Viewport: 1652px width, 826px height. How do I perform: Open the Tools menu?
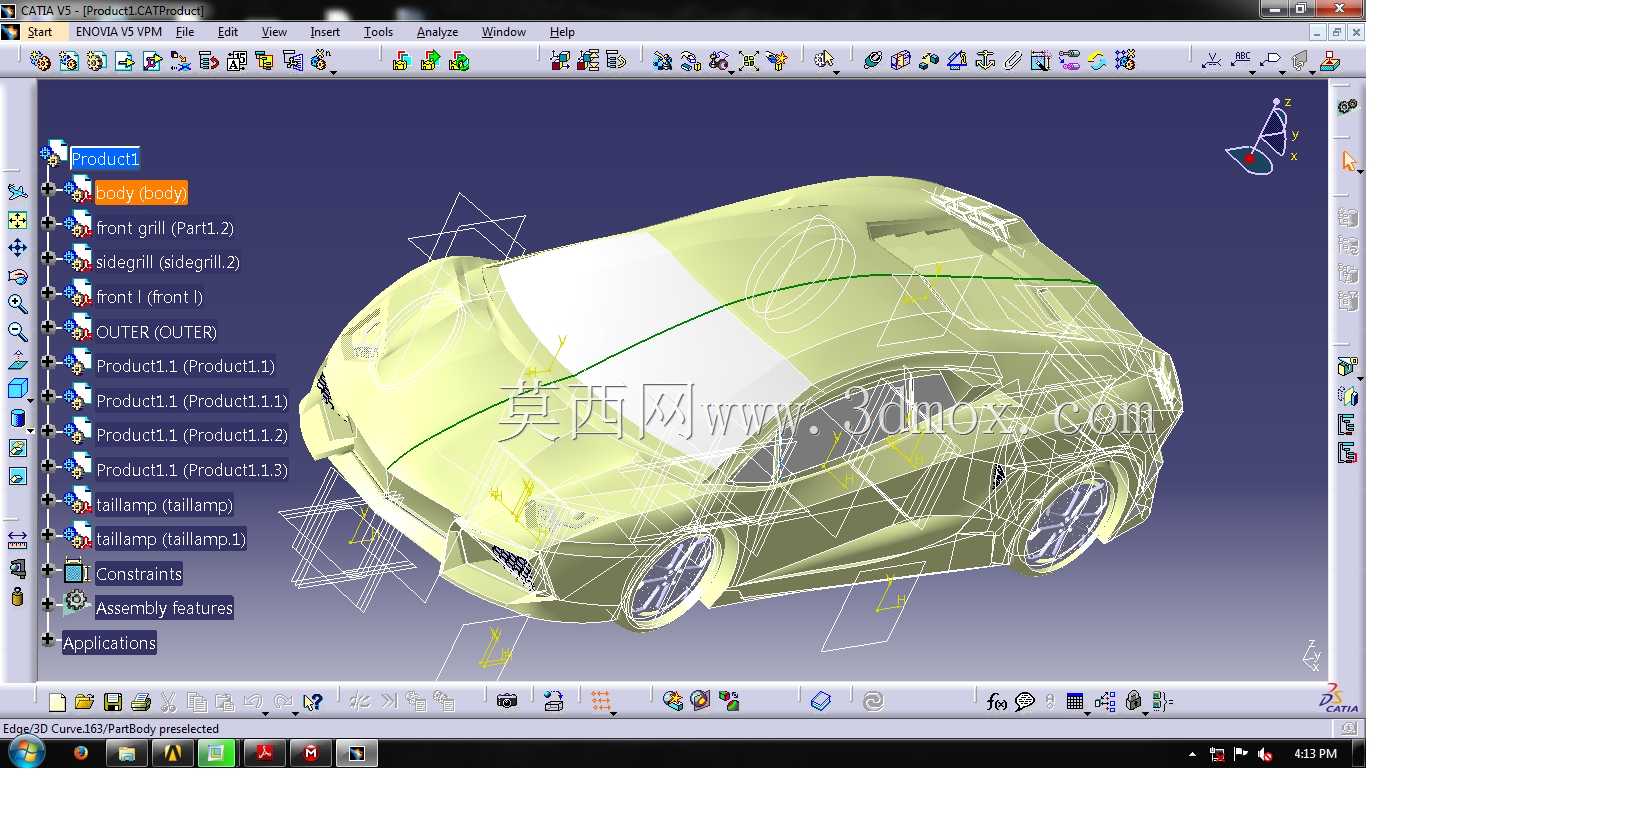pos(378,32)
